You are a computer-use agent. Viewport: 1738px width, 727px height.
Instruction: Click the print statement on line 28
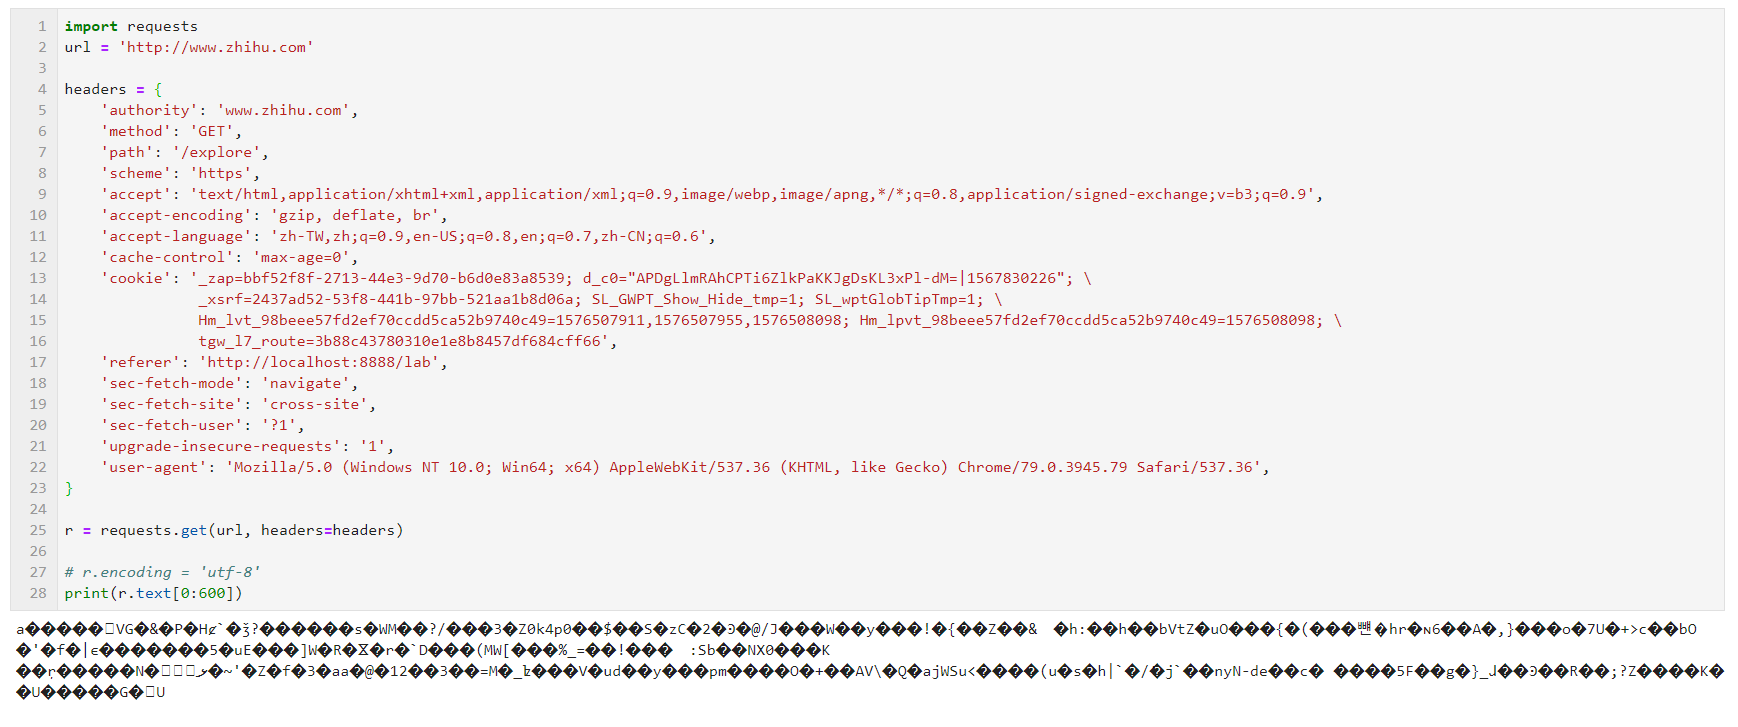click(x=154, y=593)
